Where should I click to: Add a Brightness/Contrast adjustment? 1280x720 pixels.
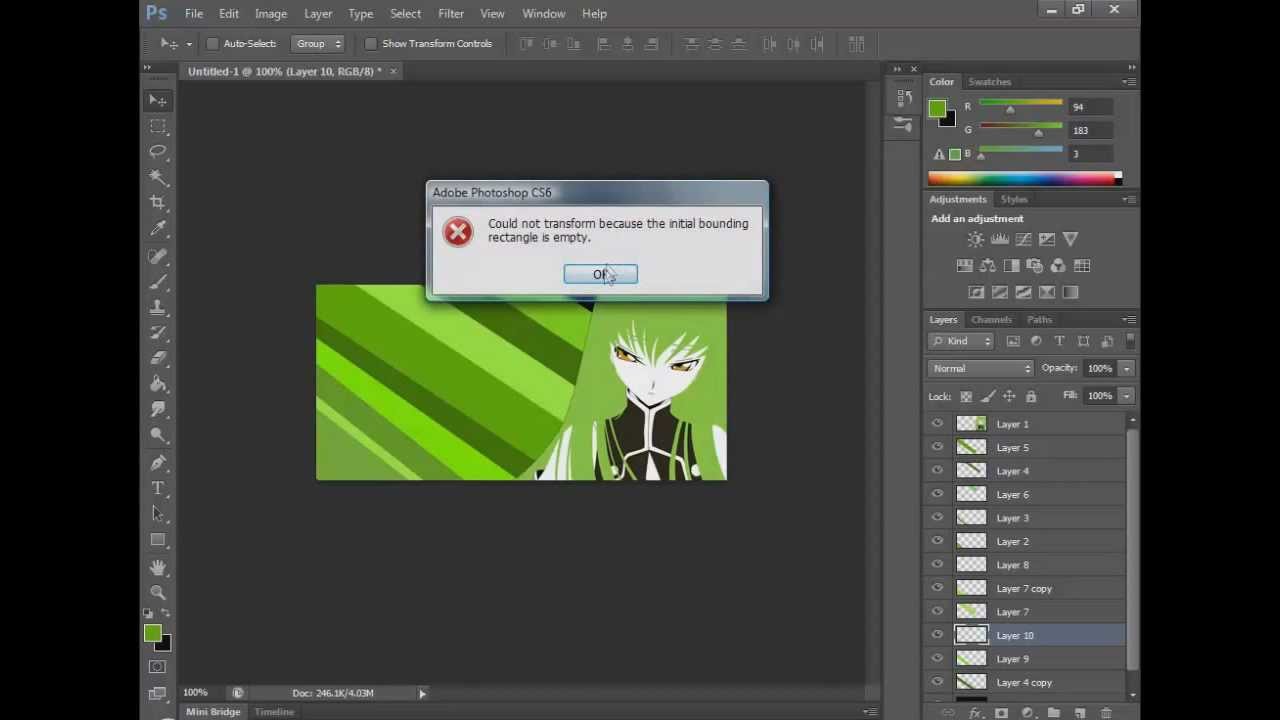(x=976, y=239)
